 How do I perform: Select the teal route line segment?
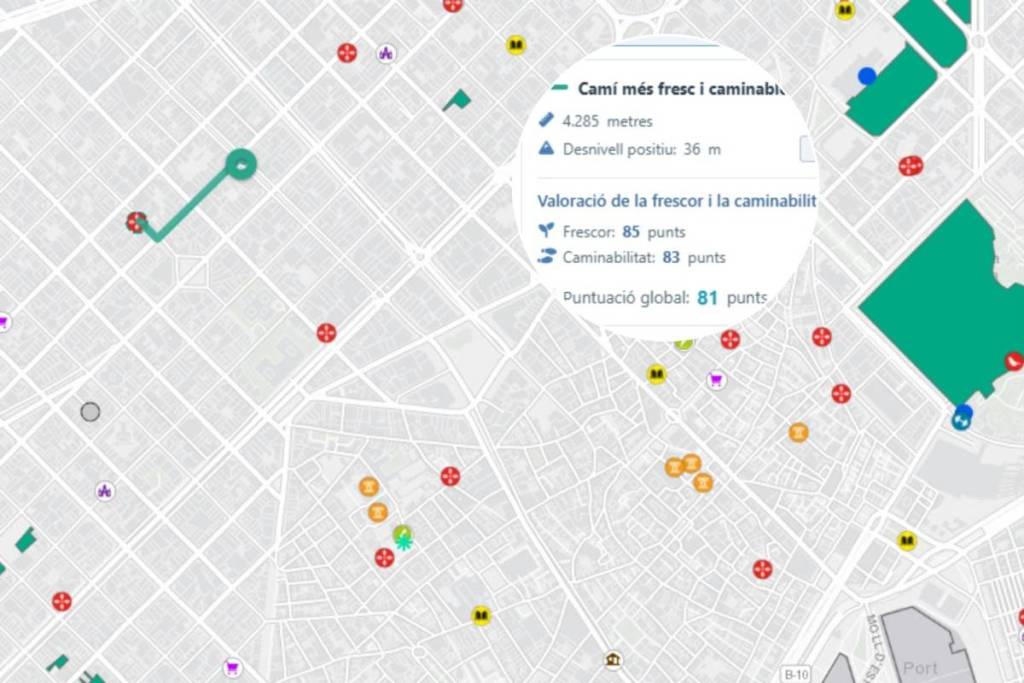pyautogui.click(x=191, y=202)
